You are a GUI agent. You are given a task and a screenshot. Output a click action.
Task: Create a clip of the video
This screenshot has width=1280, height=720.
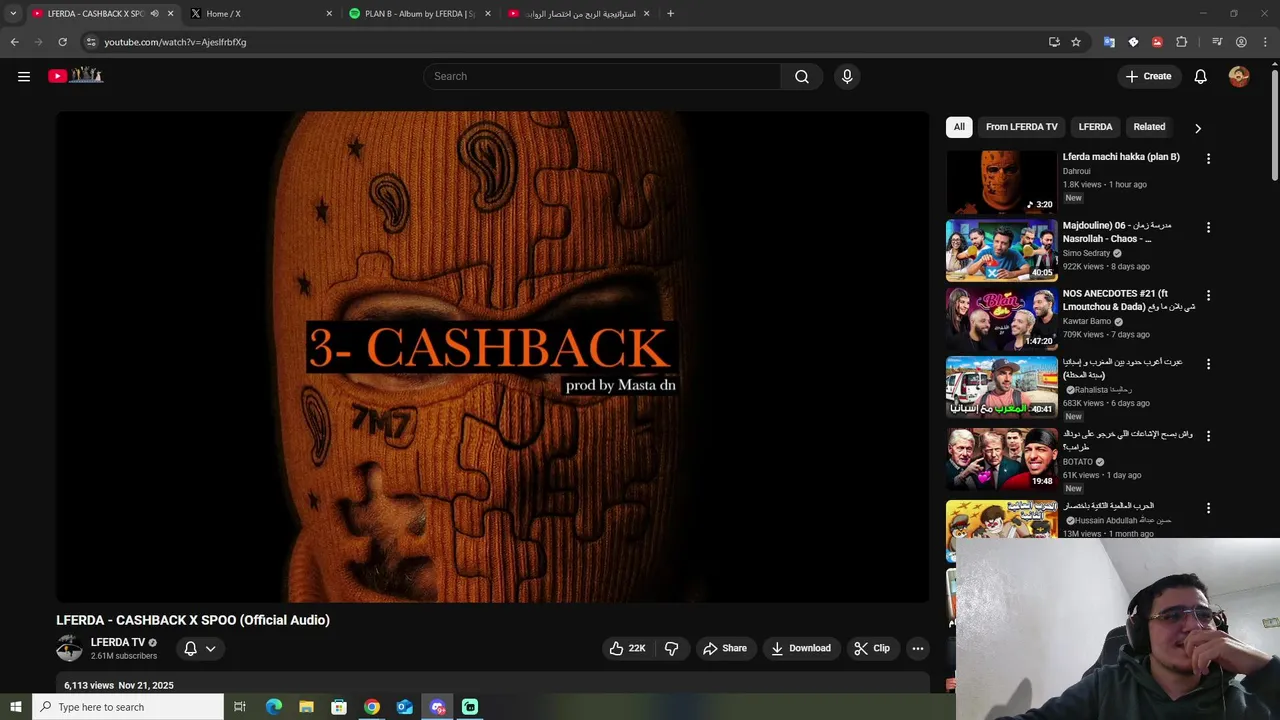point(872,648)
